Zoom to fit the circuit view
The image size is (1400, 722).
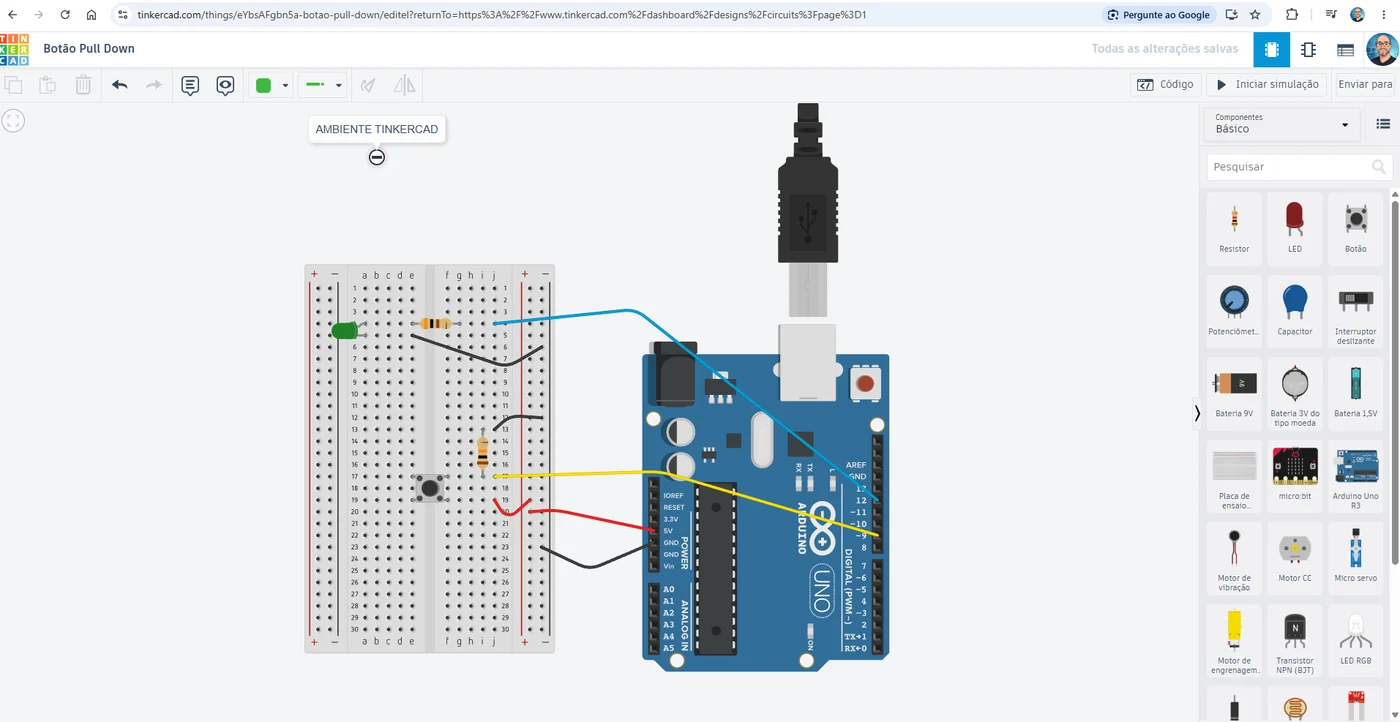(13, 121)
